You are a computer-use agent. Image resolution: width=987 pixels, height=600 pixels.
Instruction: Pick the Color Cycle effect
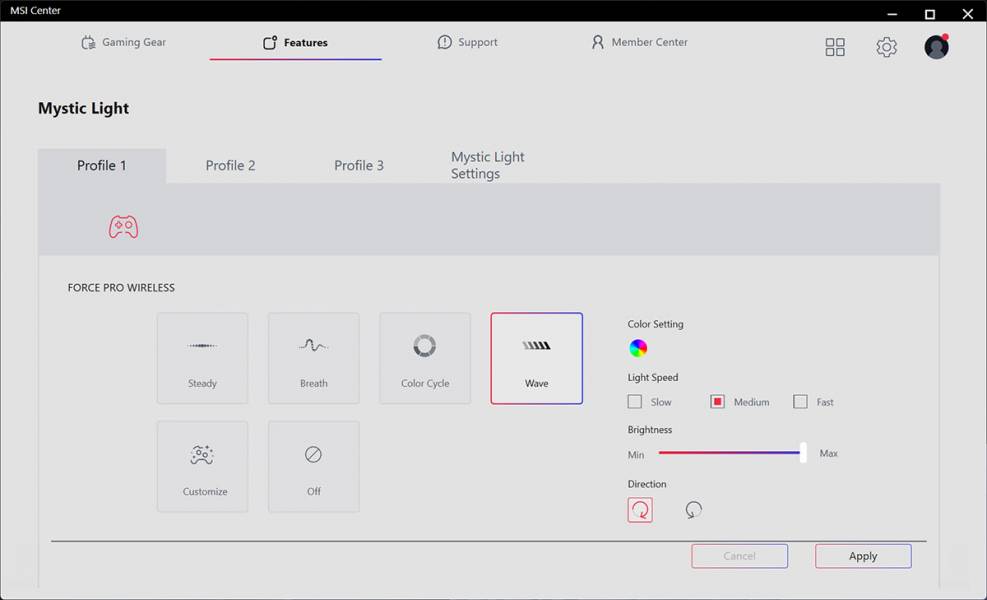[425, 358]
